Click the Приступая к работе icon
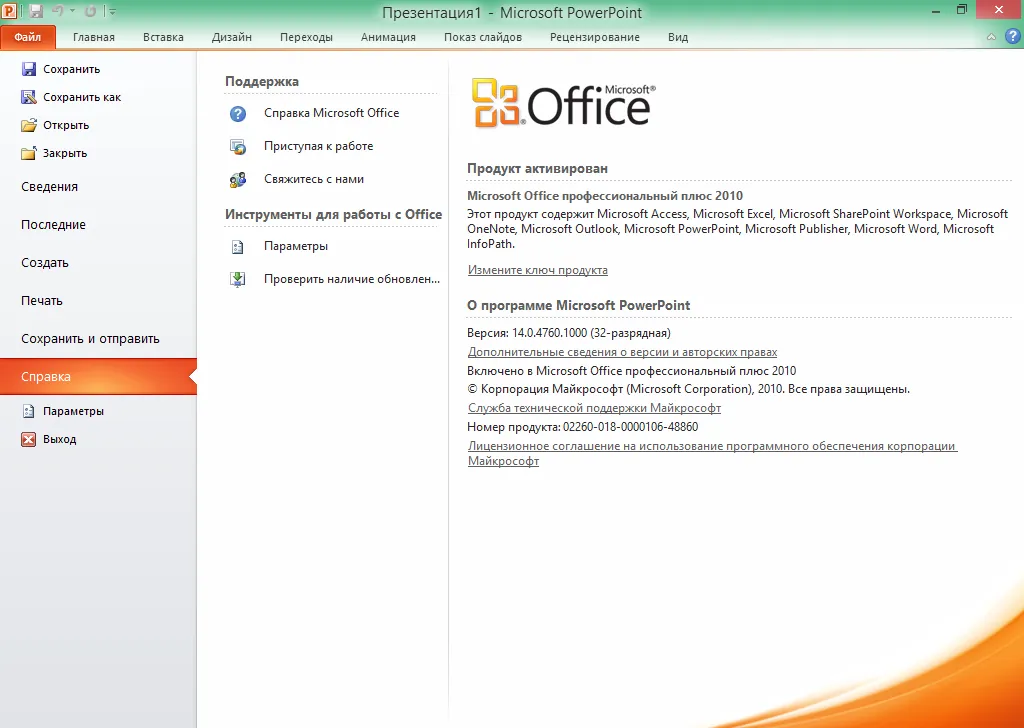The height and width of the screenshot is (728, 1024). [238, 146]
